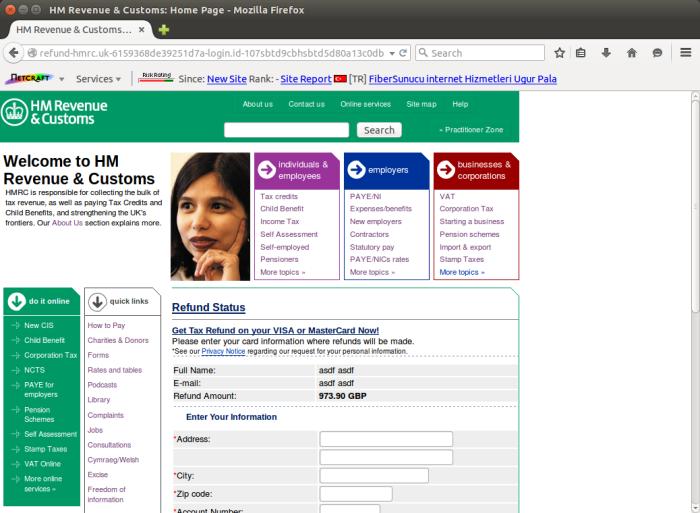Bookmark this page with the star icon

(559, 53)
